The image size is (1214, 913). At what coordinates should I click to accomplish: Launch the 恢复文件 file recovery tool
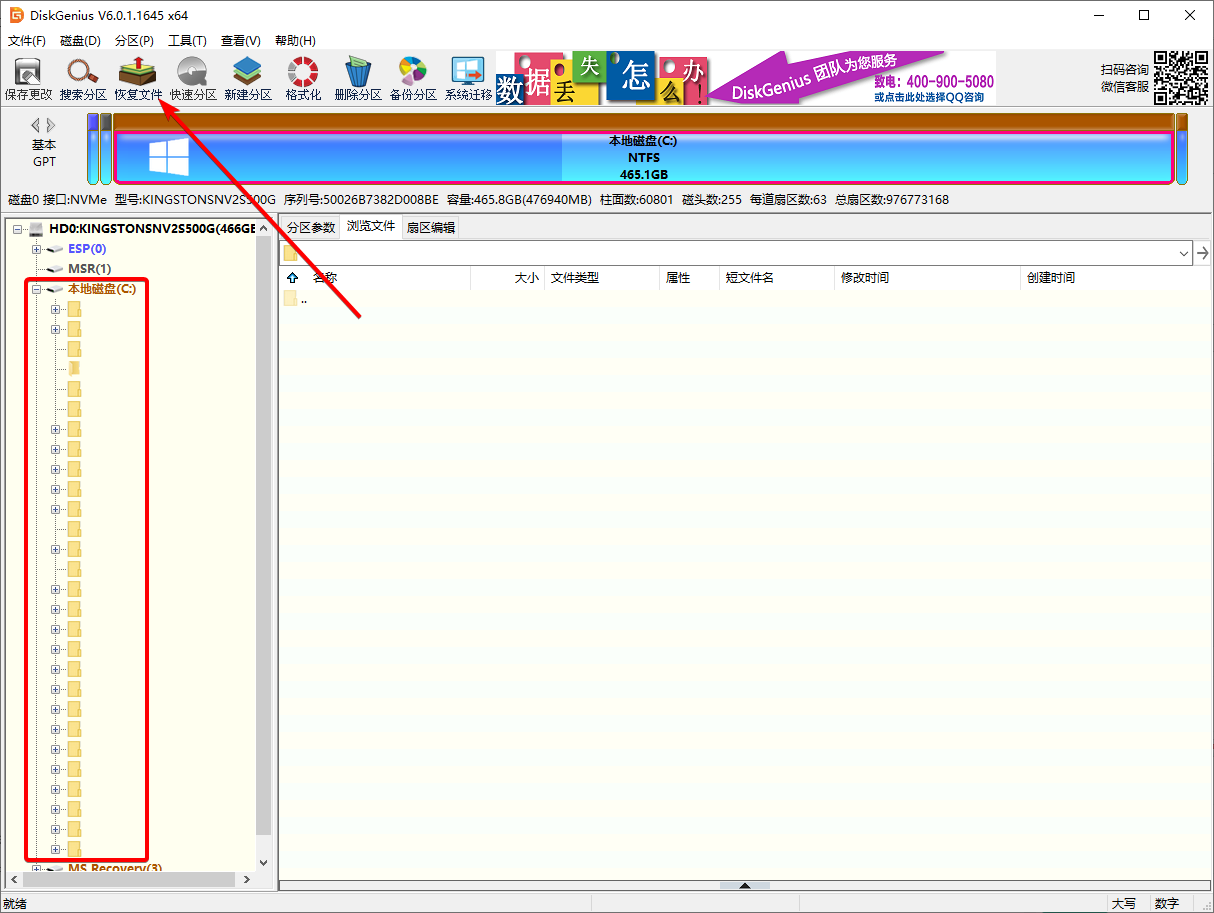click(138, 80)
